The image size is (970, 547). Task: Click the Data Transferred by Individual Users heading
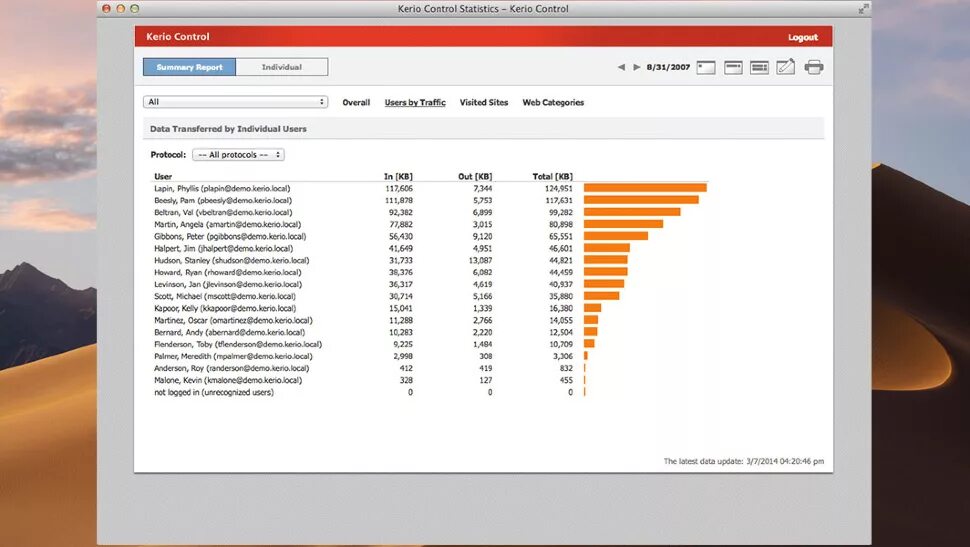[x=228, y=129]
